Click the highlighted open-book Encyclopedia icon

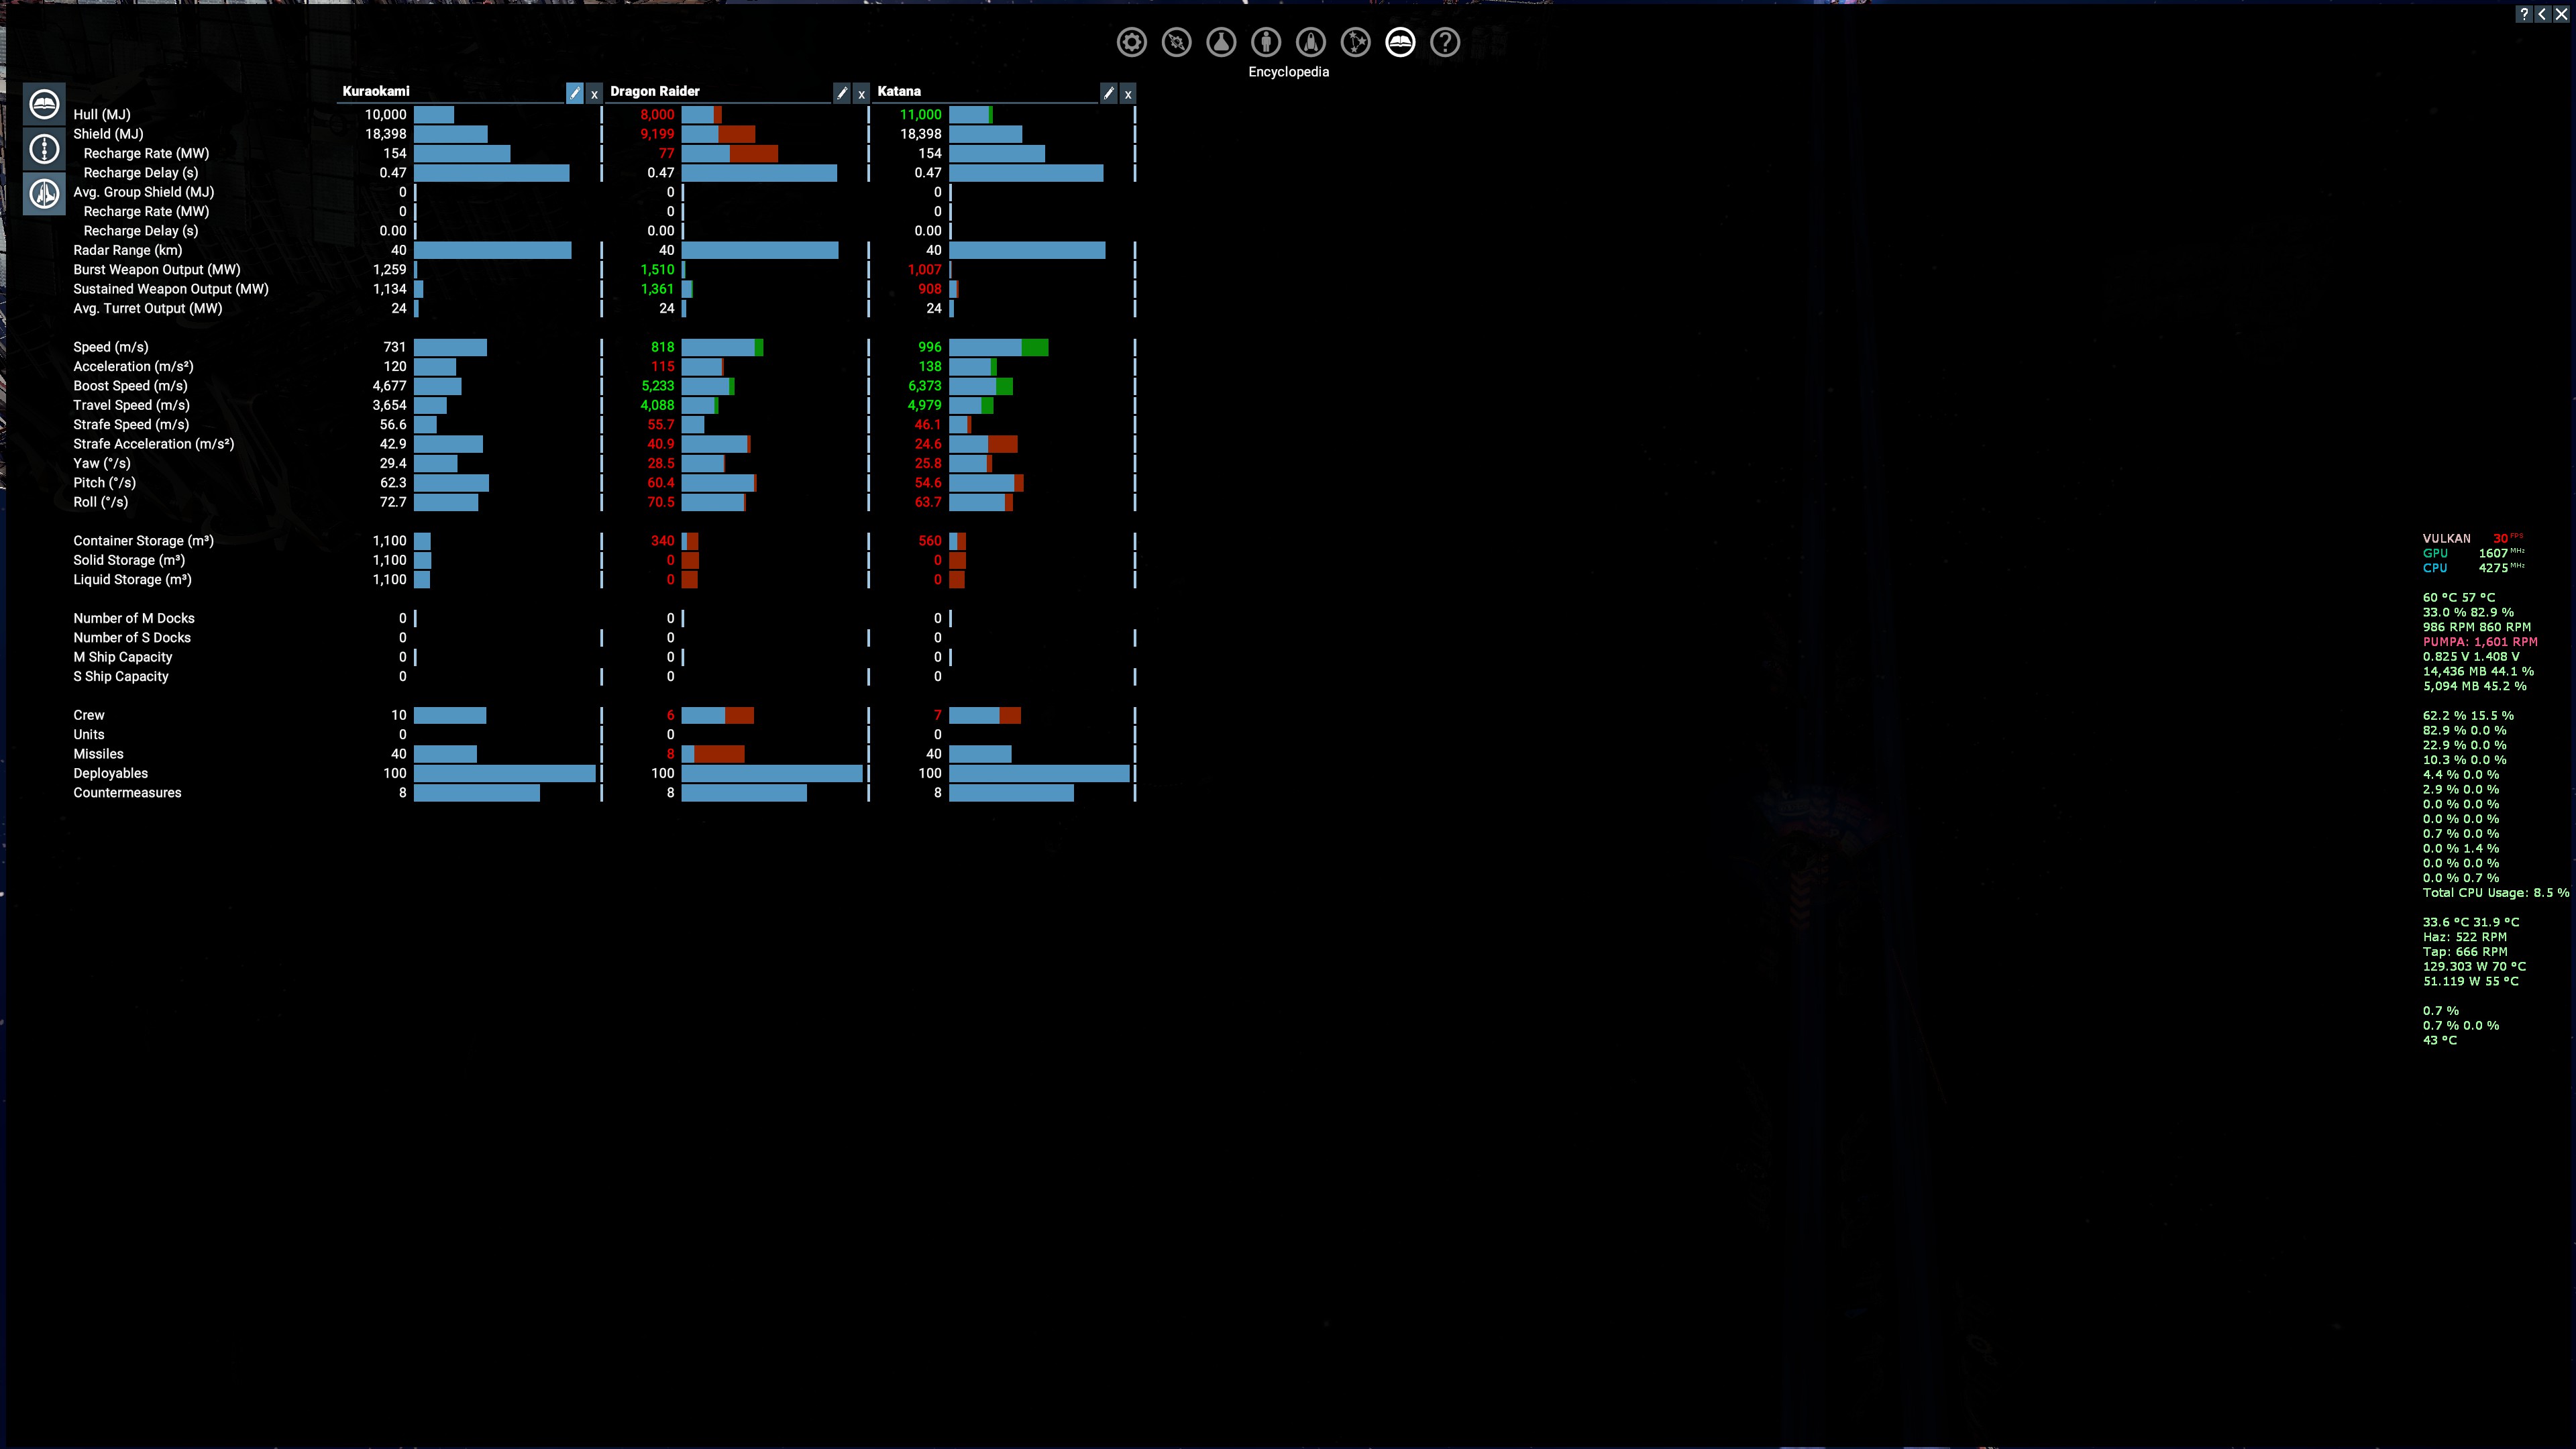(x=1400, y=42)
